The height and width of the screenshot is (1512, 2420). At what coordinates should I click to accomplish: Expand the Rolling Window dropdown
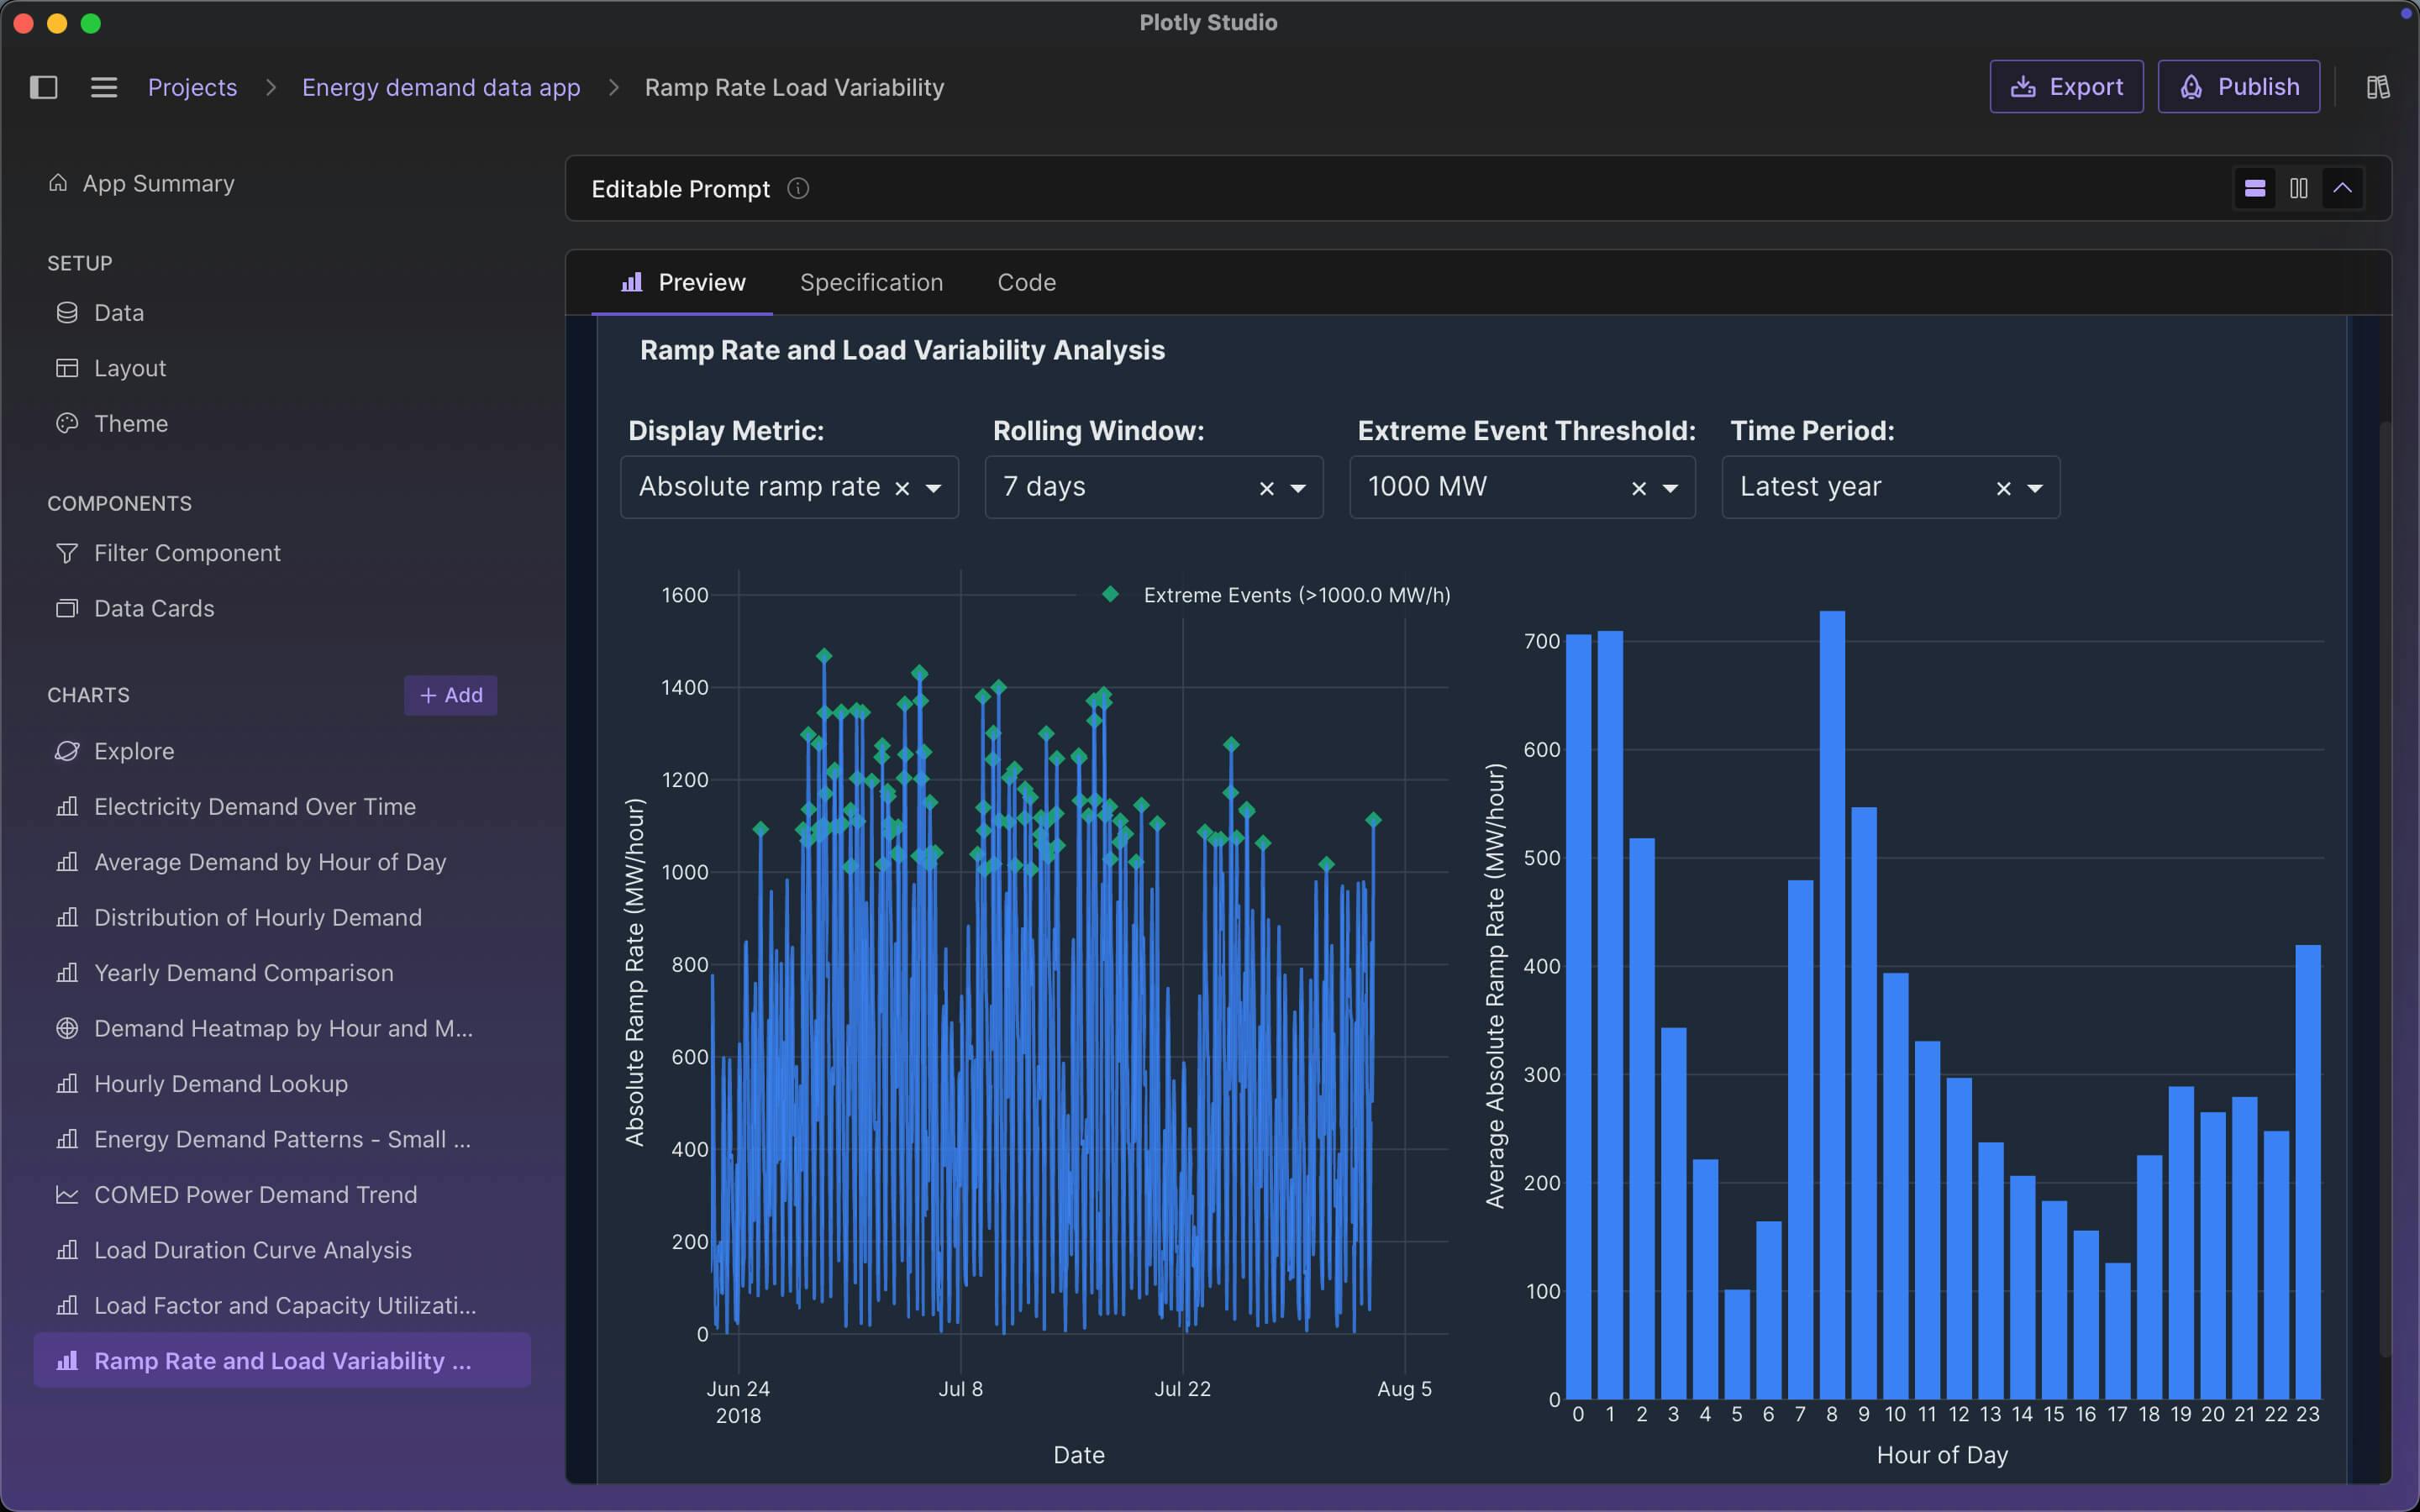click(1298, 488)
